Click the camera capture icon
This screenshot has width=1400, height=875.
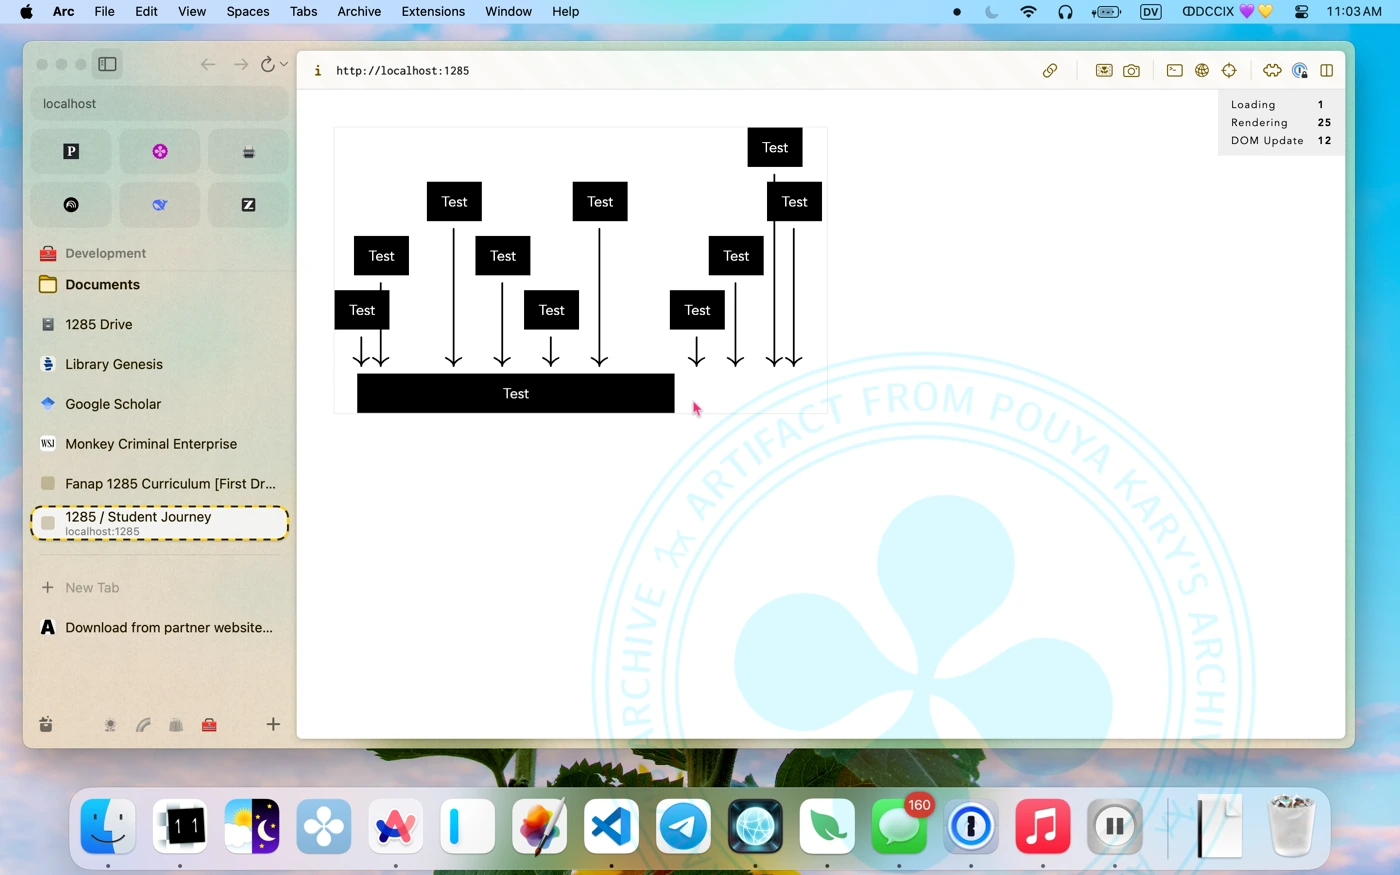click(1131, 71)
